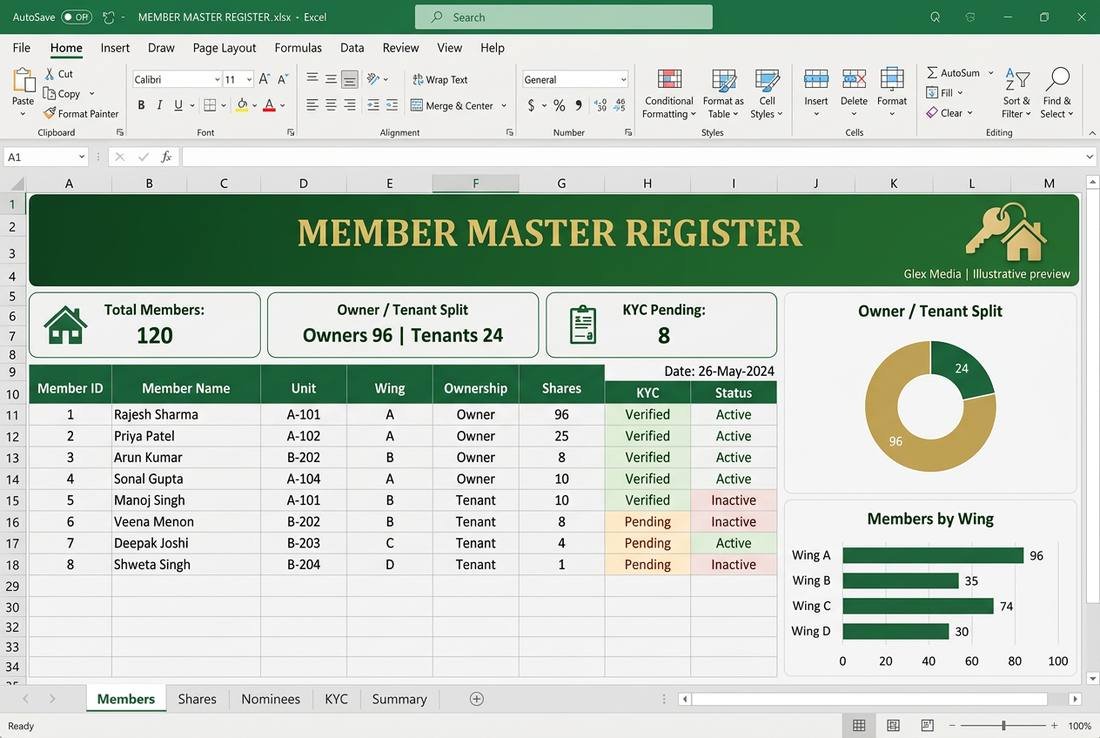
Task: Click the Increase Decimal icon
Action: point(601,105)
